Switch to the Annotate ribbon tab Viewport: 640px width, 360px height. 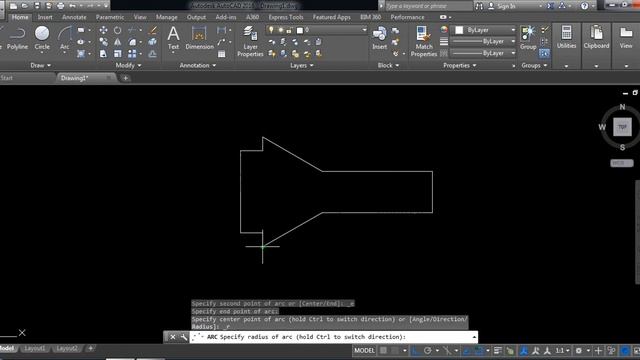coord(74,17)
